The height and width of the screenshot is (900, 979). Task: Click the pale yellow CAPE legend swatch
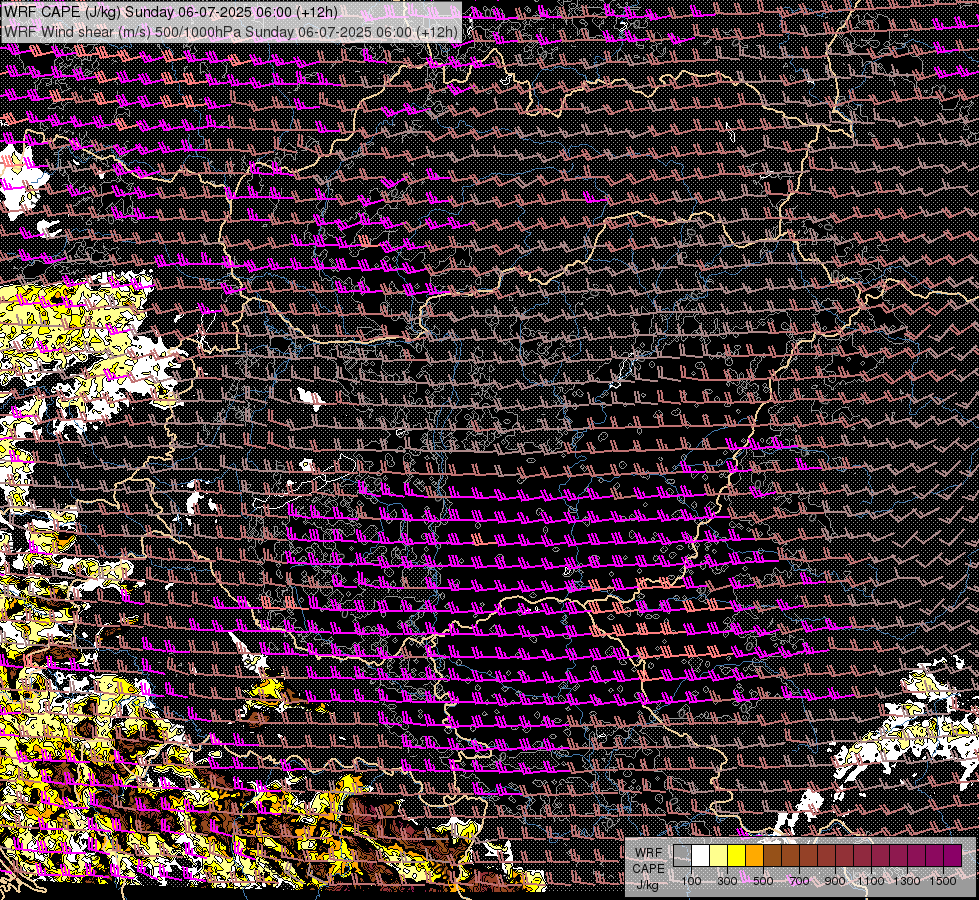[x=719, y=855]
